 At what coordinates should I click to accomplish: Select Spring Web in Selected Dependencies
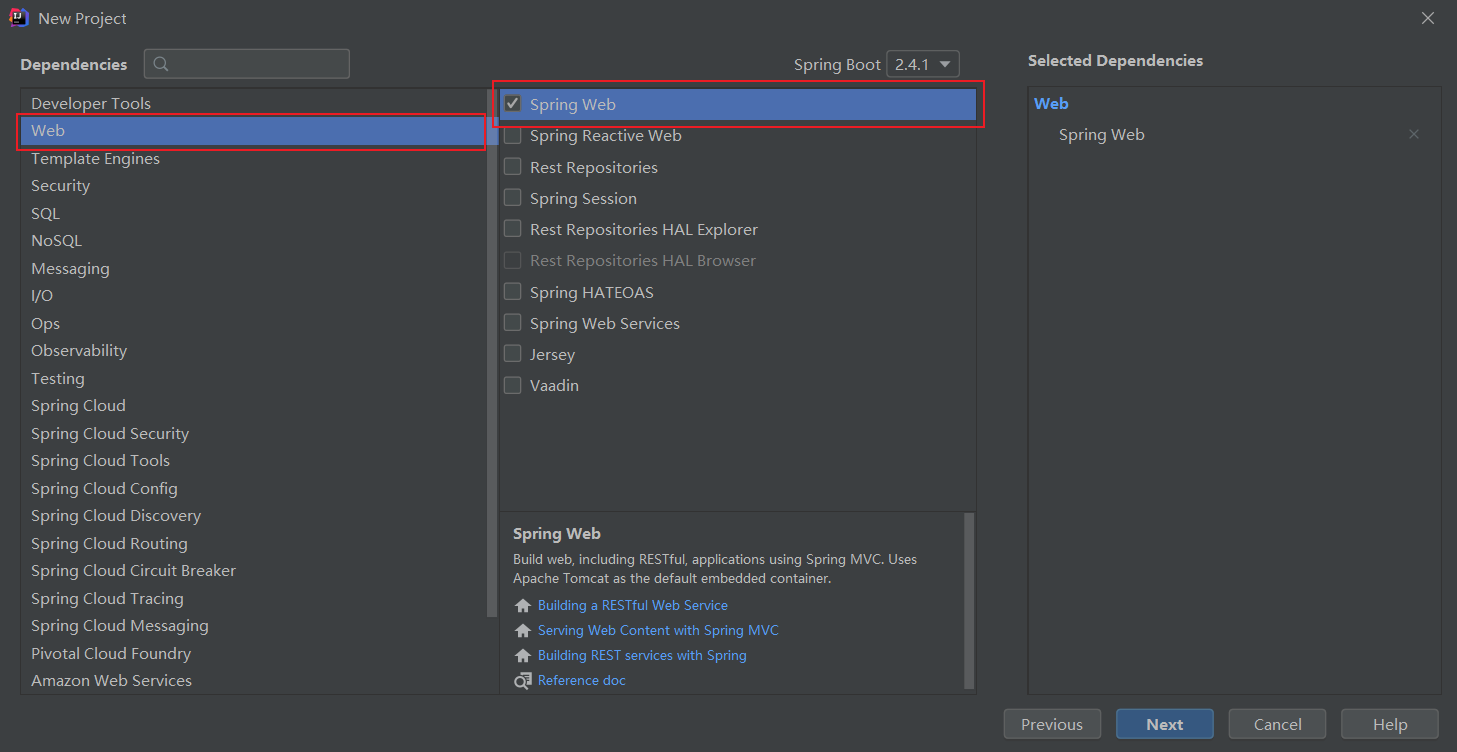tap(1102, 134)
